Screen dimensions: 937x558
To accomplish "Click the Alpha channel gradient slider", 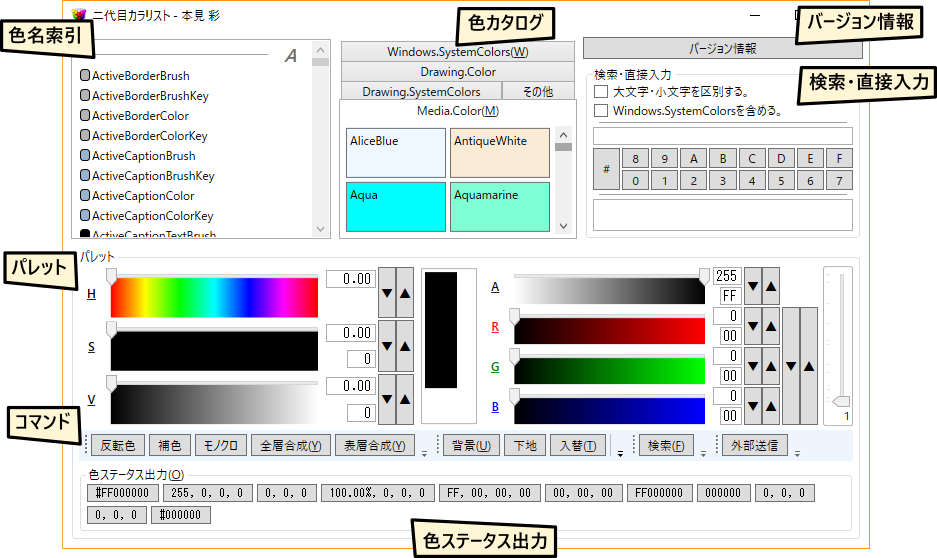I will pos(610,292).
